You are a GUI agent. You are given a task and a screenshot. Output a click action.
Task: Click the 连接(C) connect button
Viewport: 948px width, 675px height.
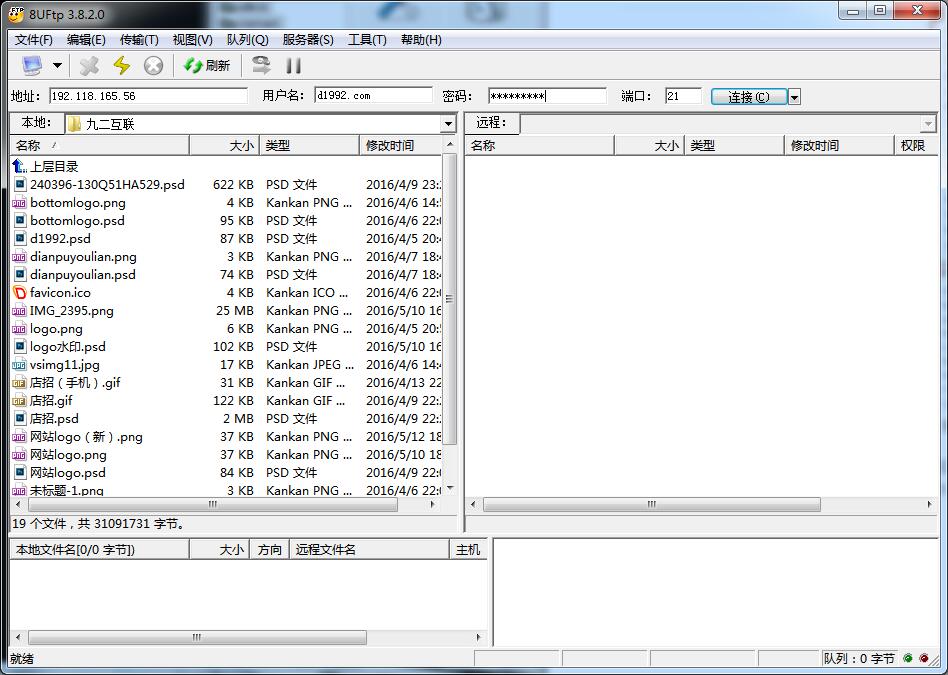tap(748, 97)
